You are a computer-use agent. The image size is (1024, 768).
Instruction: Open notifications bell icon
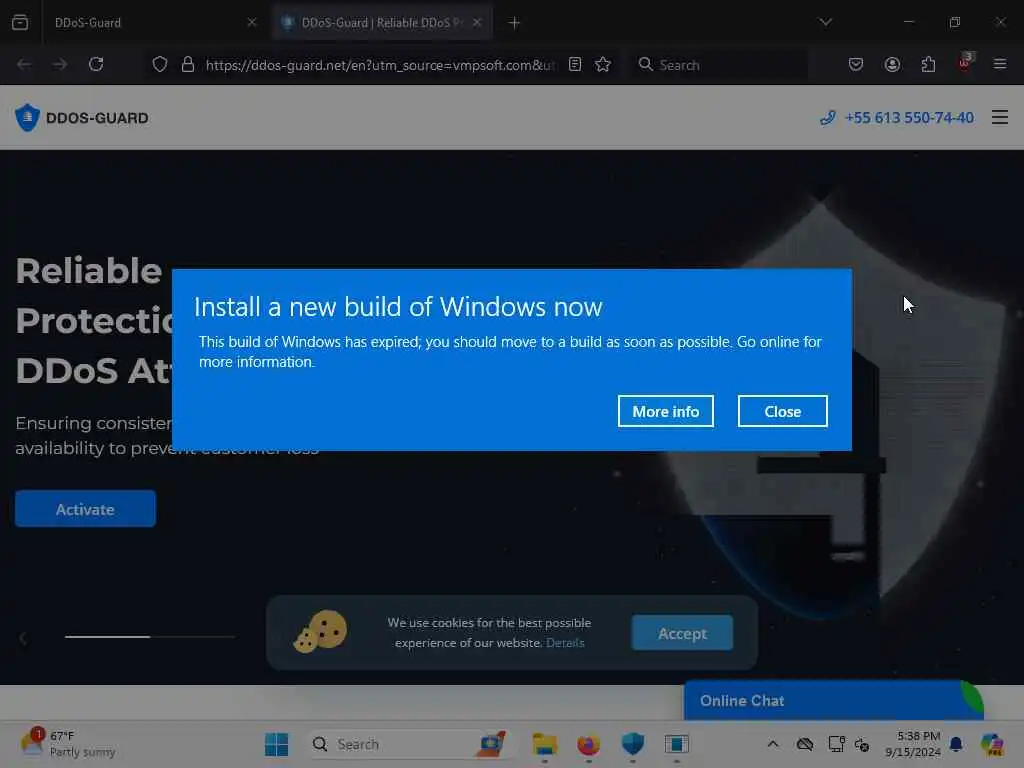pyautogui.click(x=956, y=744)
